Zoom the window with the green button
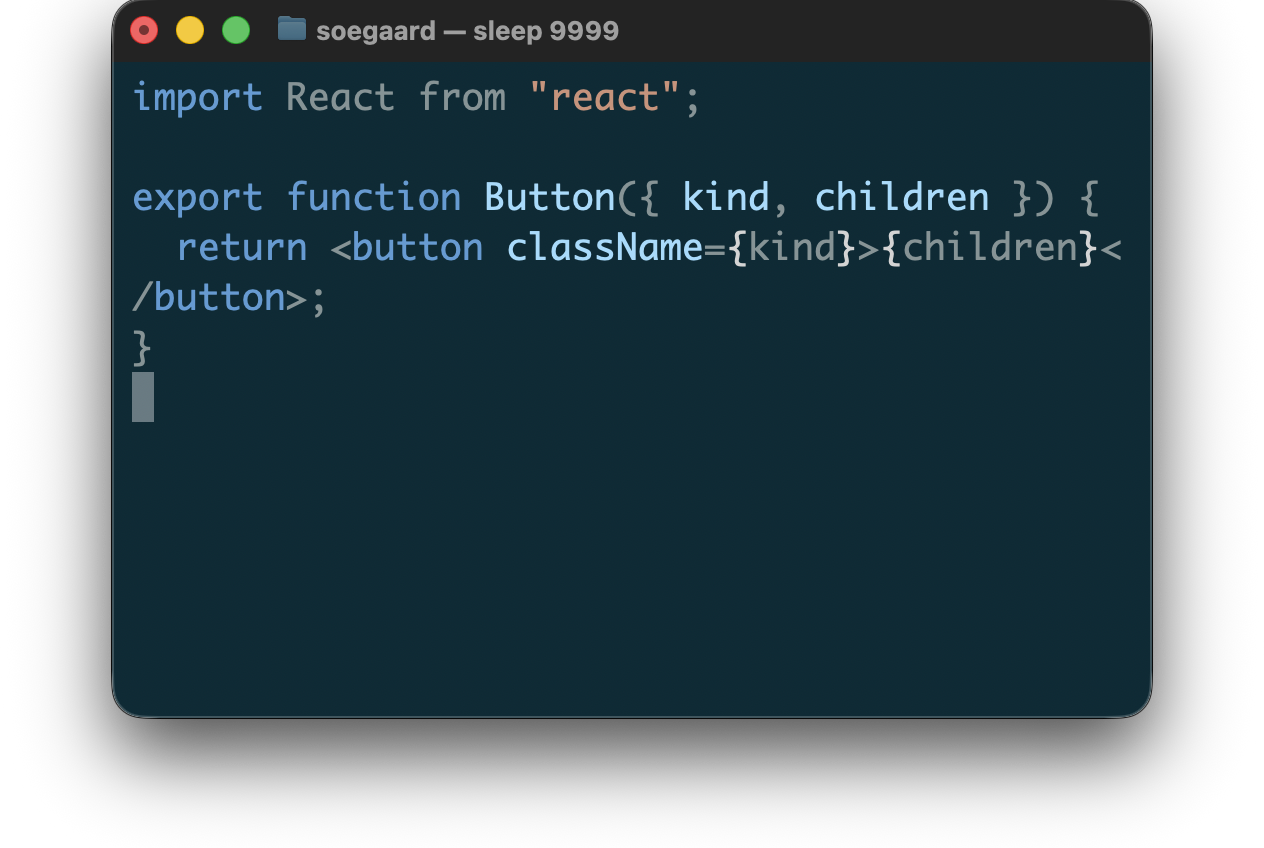Screen dimensions: 1264x848 click(x=236, y=31)
